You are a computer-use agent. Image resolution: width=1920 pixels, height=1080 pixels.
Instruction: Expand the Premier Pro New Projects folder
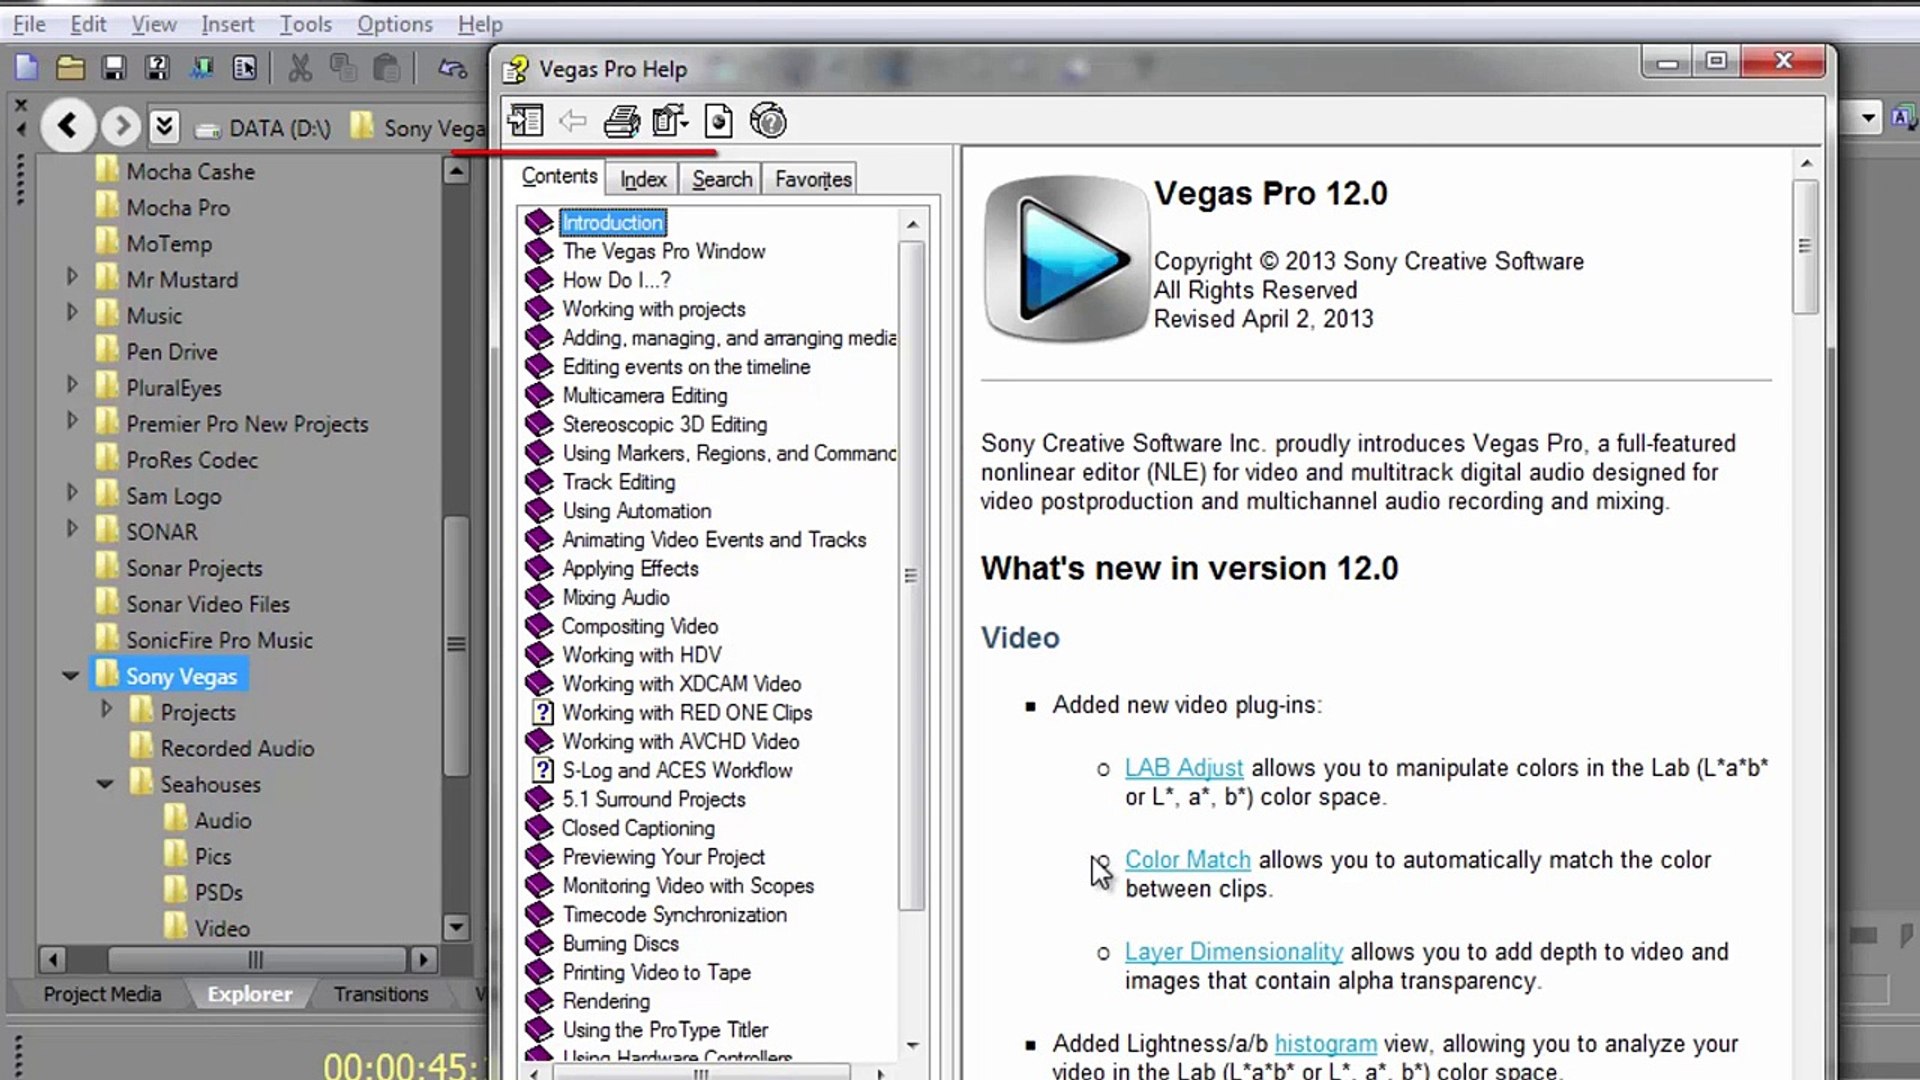click(72, 421)
